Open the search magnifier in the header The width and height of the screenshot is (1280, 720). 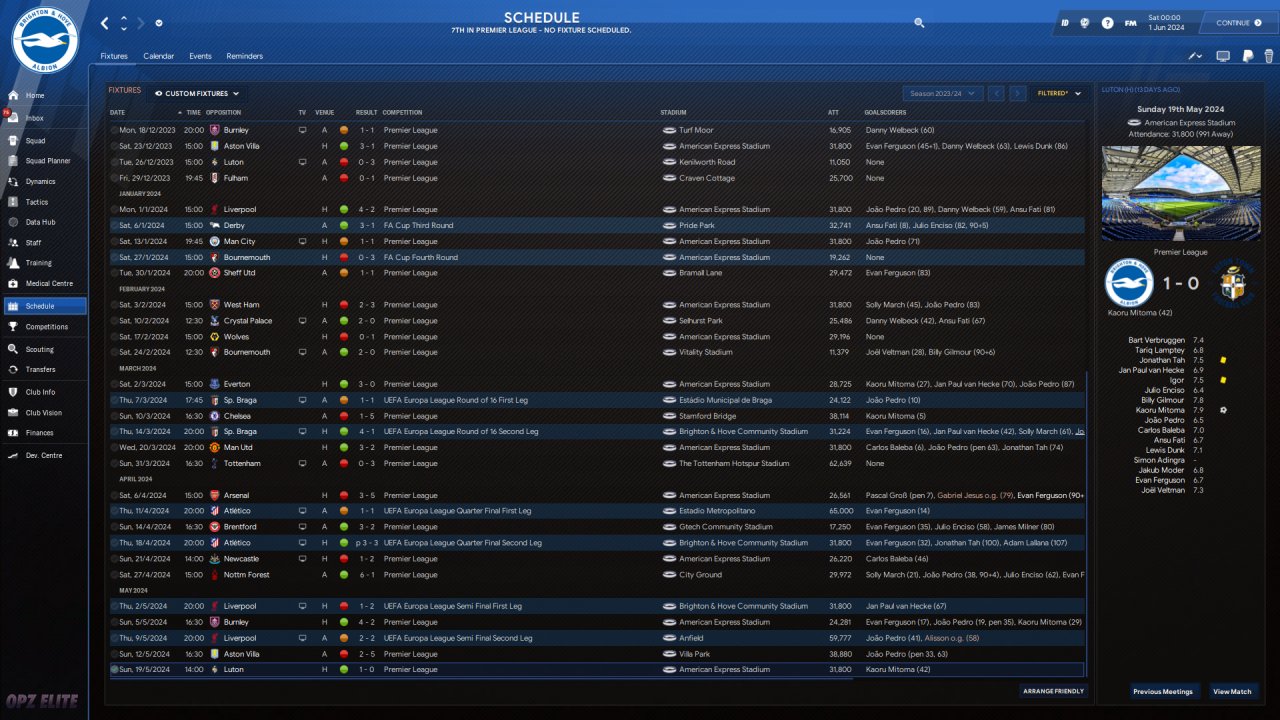tap(919, 22)
